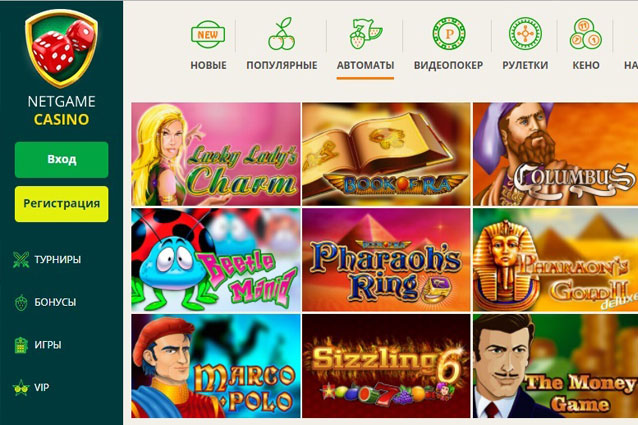Select the keno balls icon
Viewport: 638px width, 425px height.
click(586, 34)
